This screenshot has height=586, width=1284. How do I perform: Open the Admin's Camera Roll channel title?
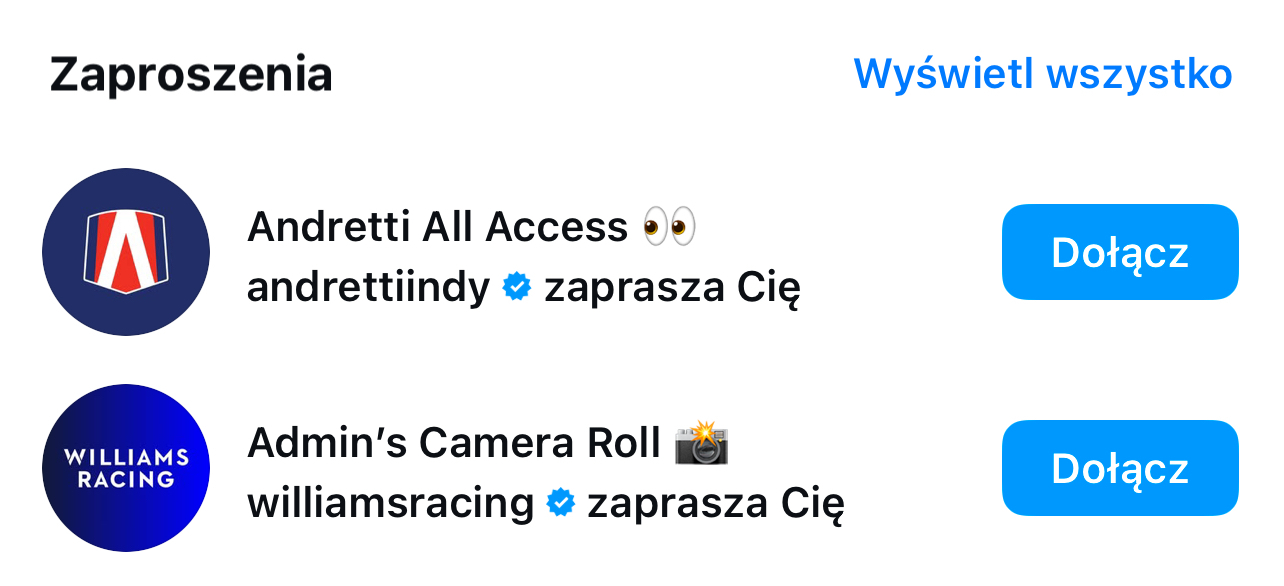click(454, 443)
